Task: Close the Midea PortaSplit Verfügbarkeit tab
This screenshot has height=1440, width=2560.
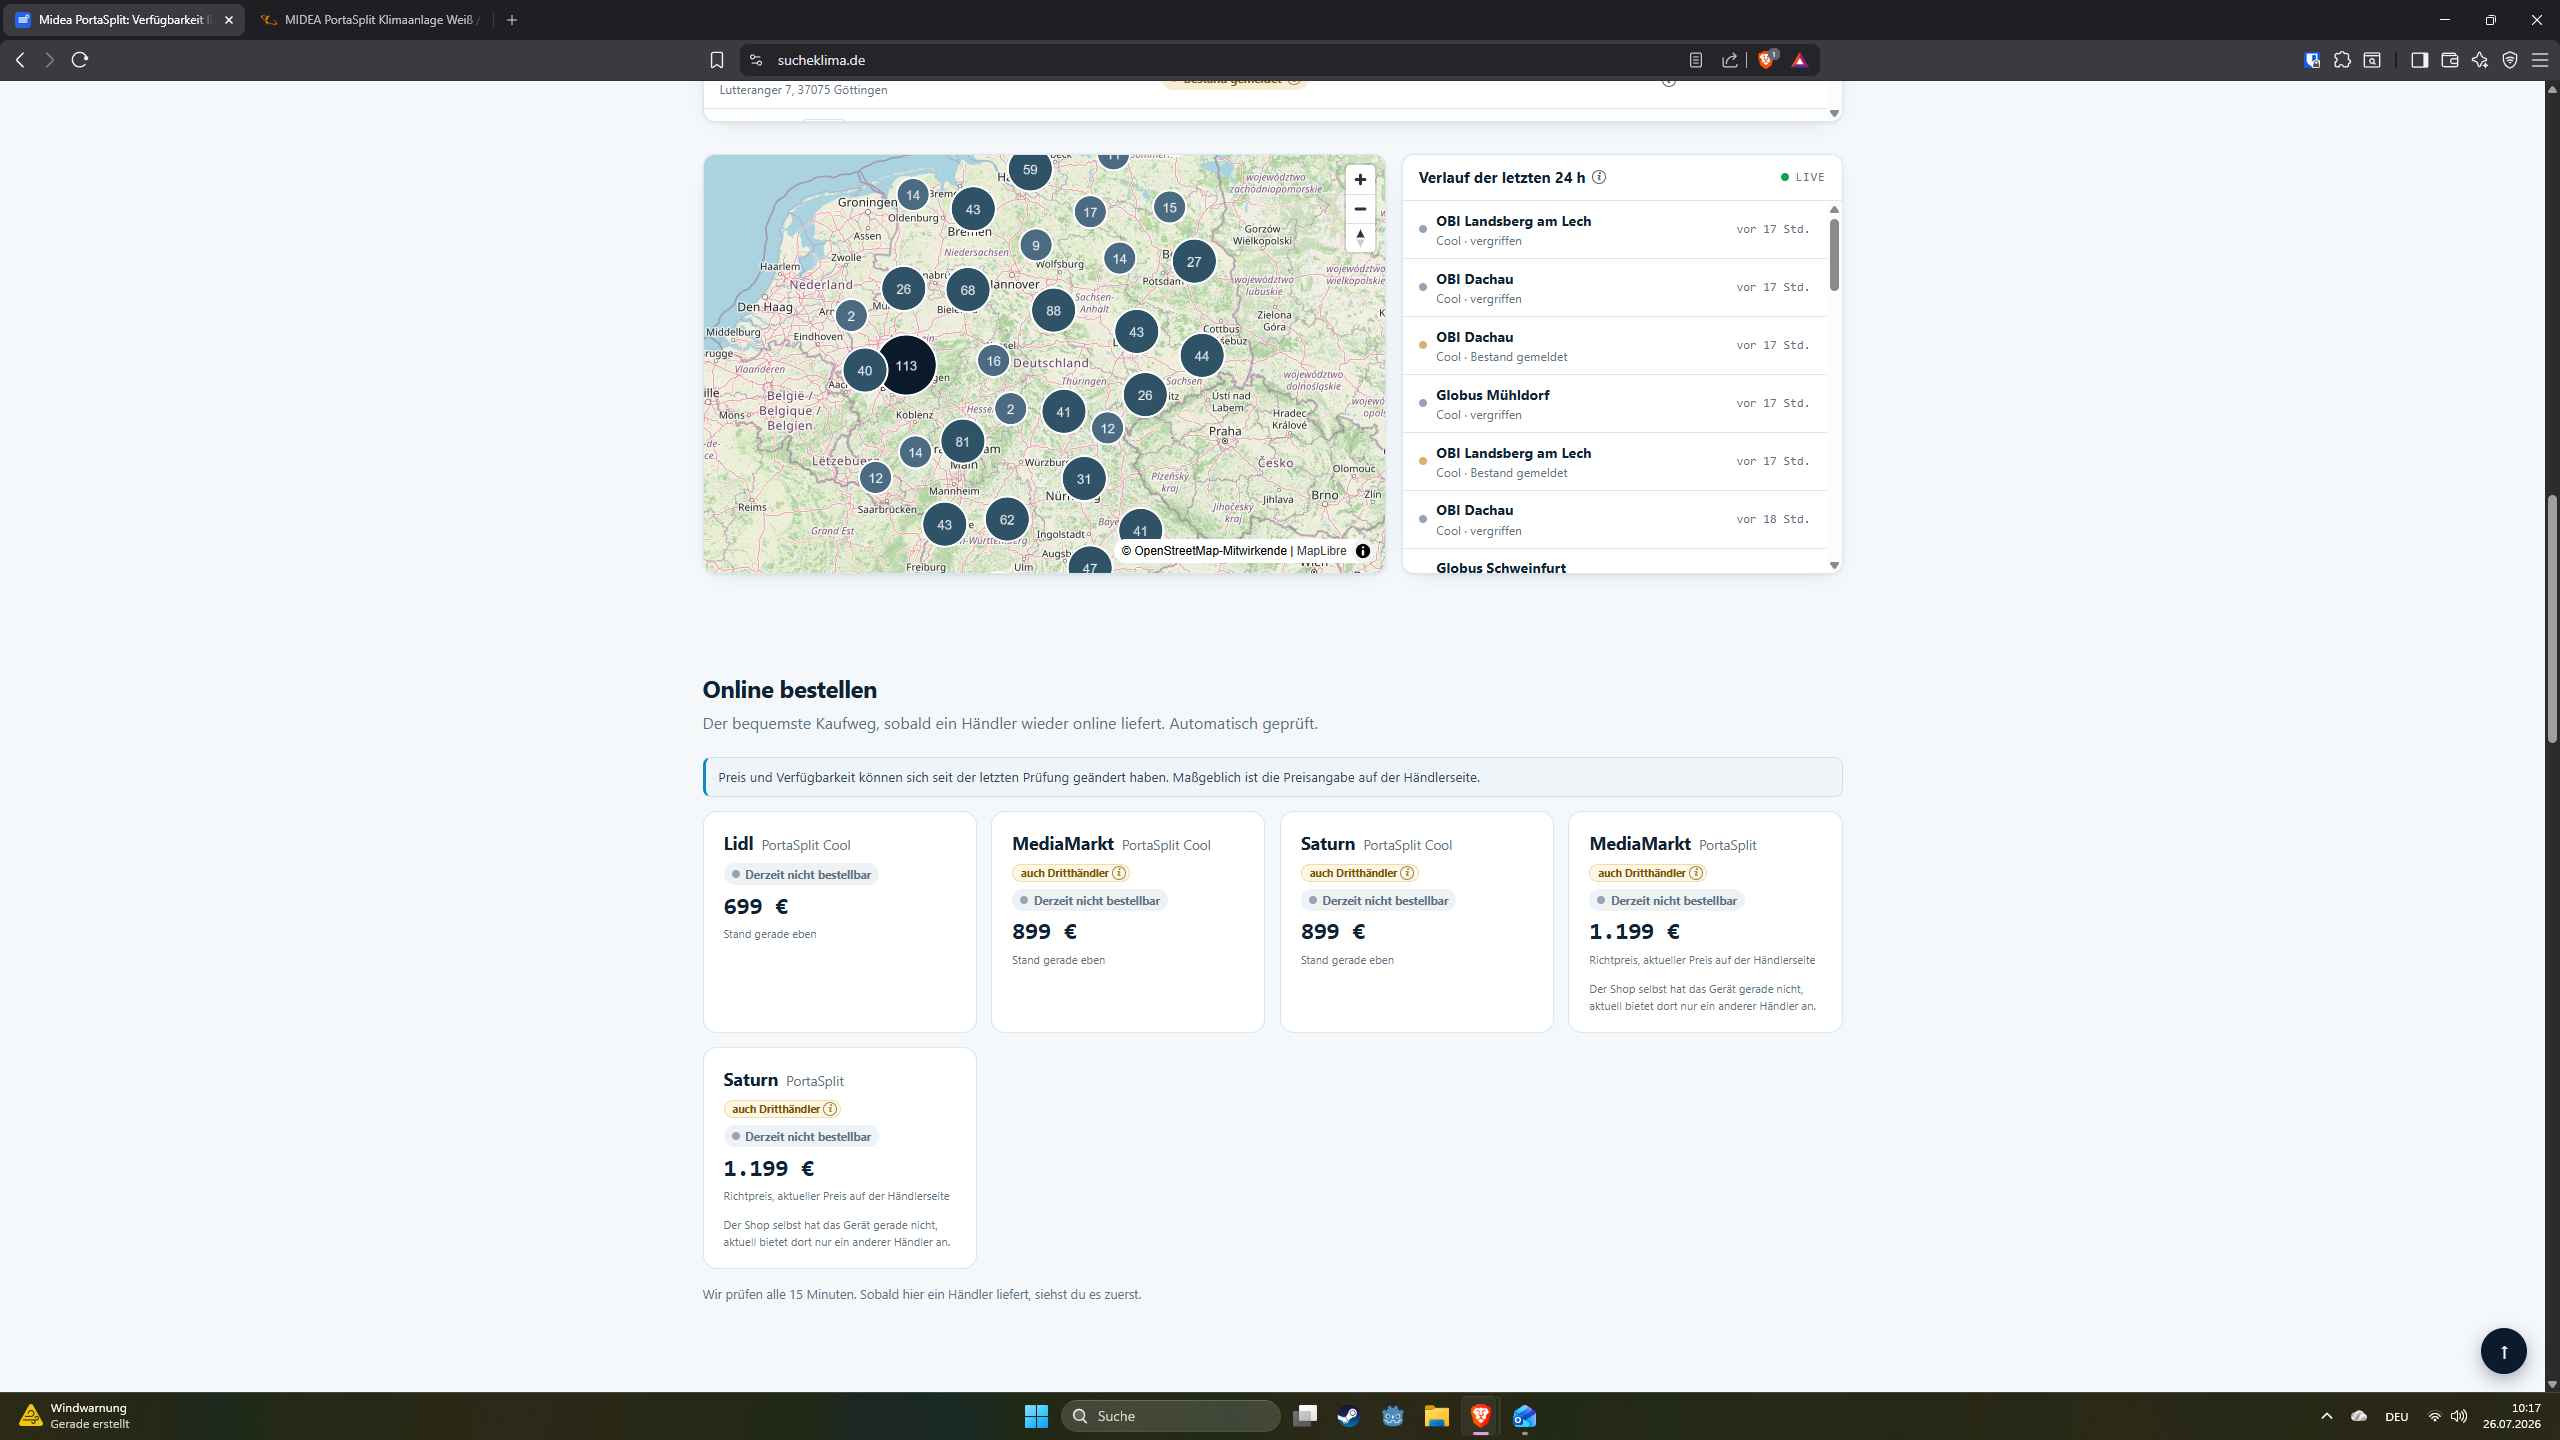Action: (229, 20)
